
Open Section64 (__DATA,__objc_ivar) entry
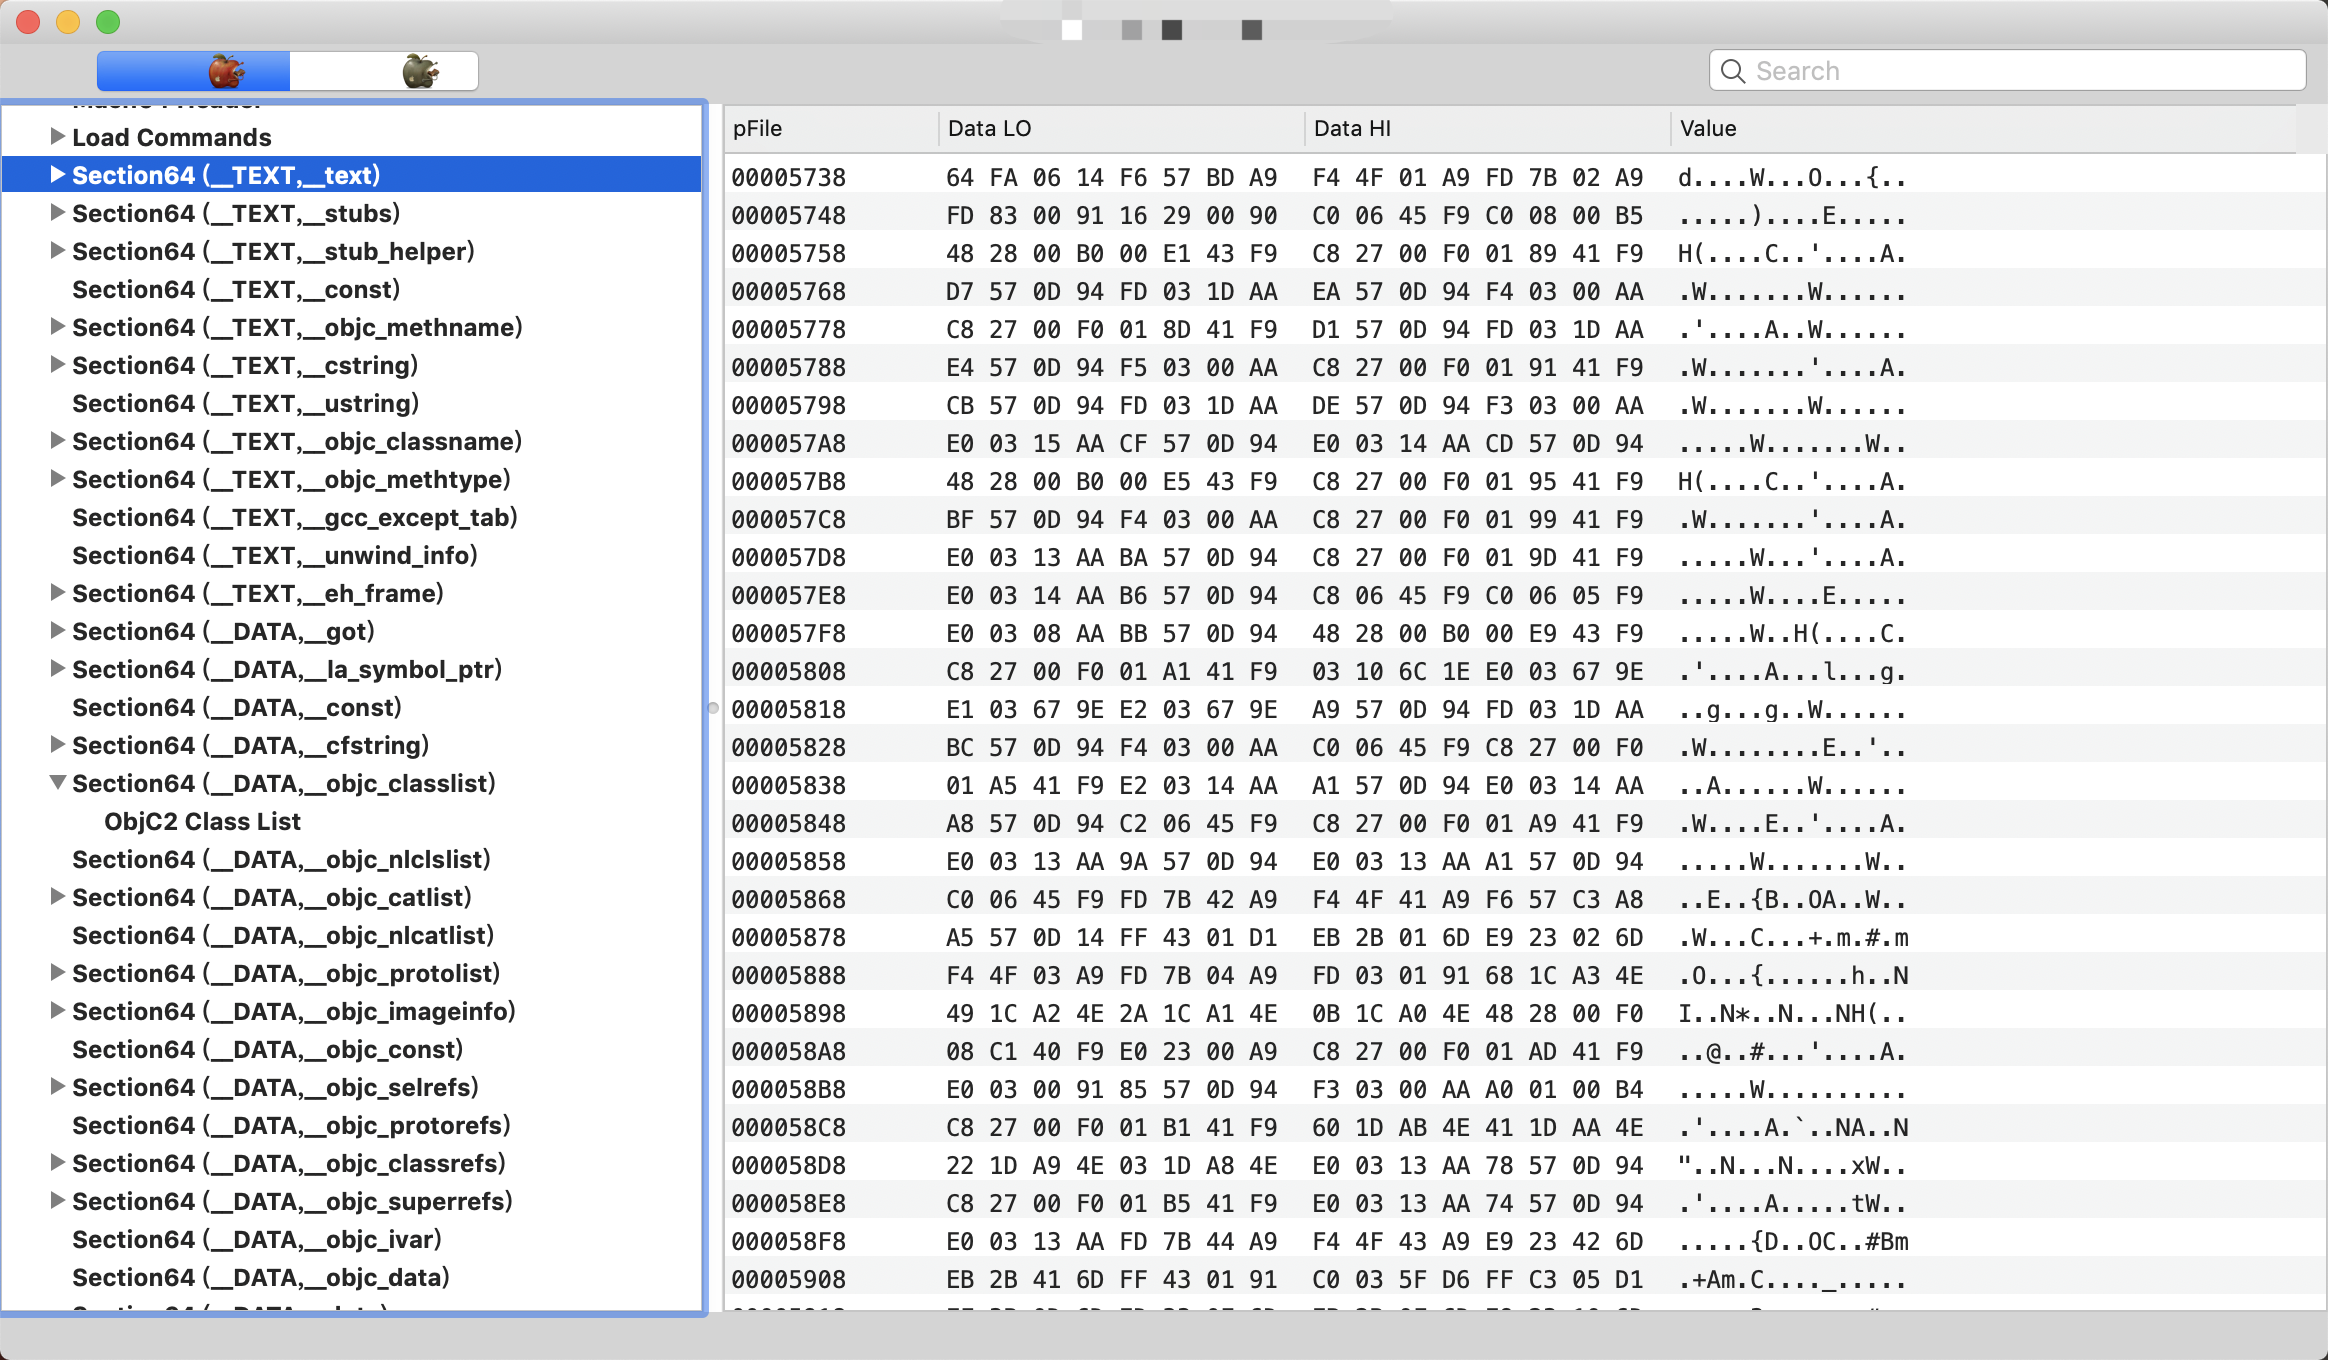tap(257, 1240)
